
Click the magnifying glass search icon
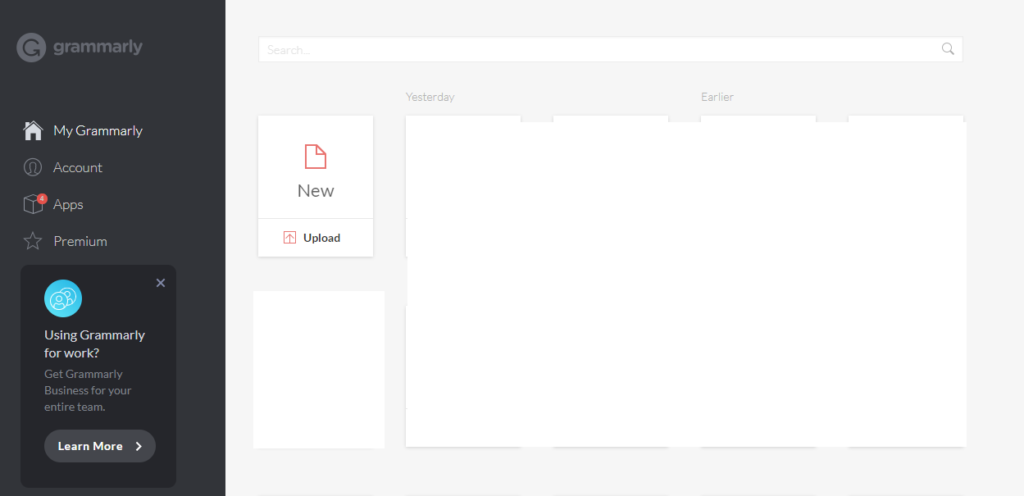[x=948, y=49]
